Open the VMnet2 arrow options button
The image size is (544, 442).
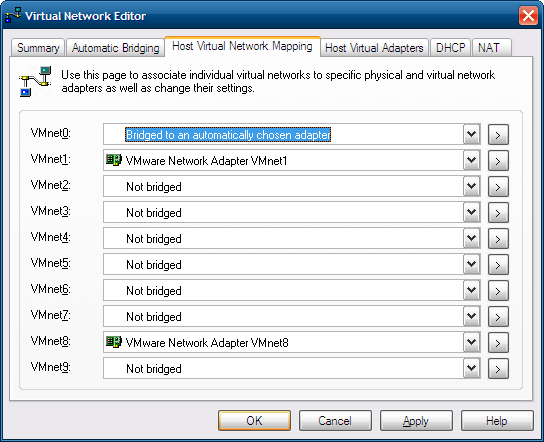pyautogui.click(x=498, y=187)
